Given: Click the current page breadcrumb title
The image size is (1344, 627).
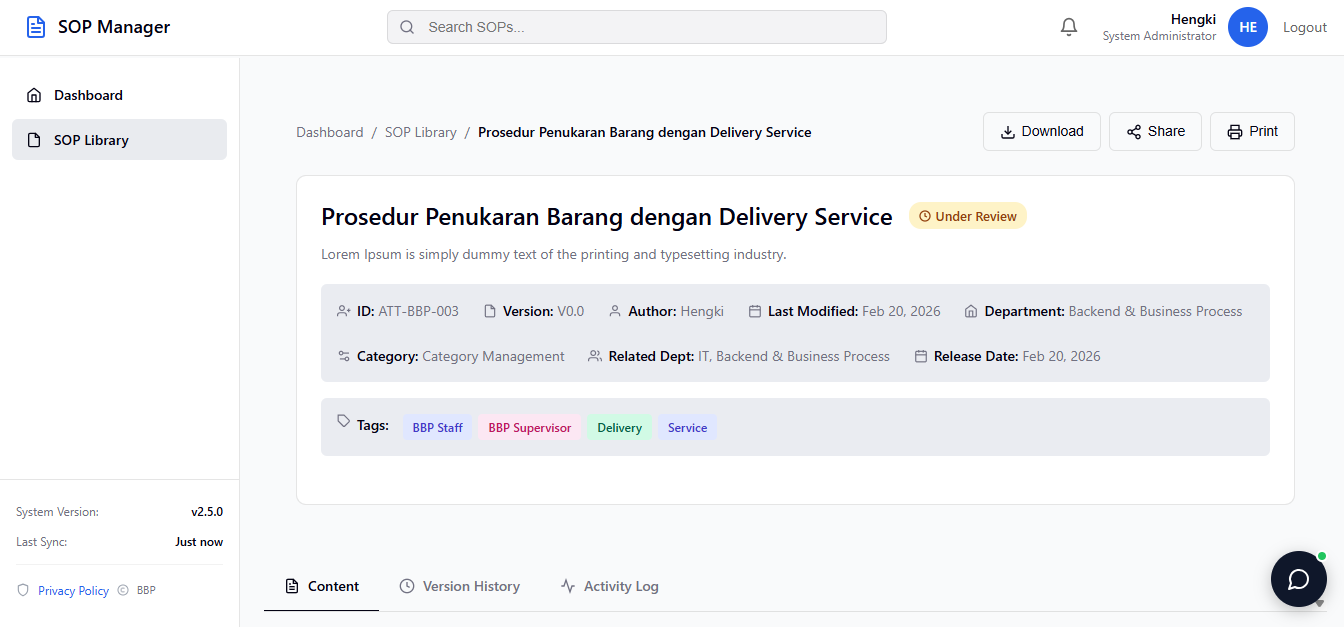Looking at the screenshot, I should point(645,132).
